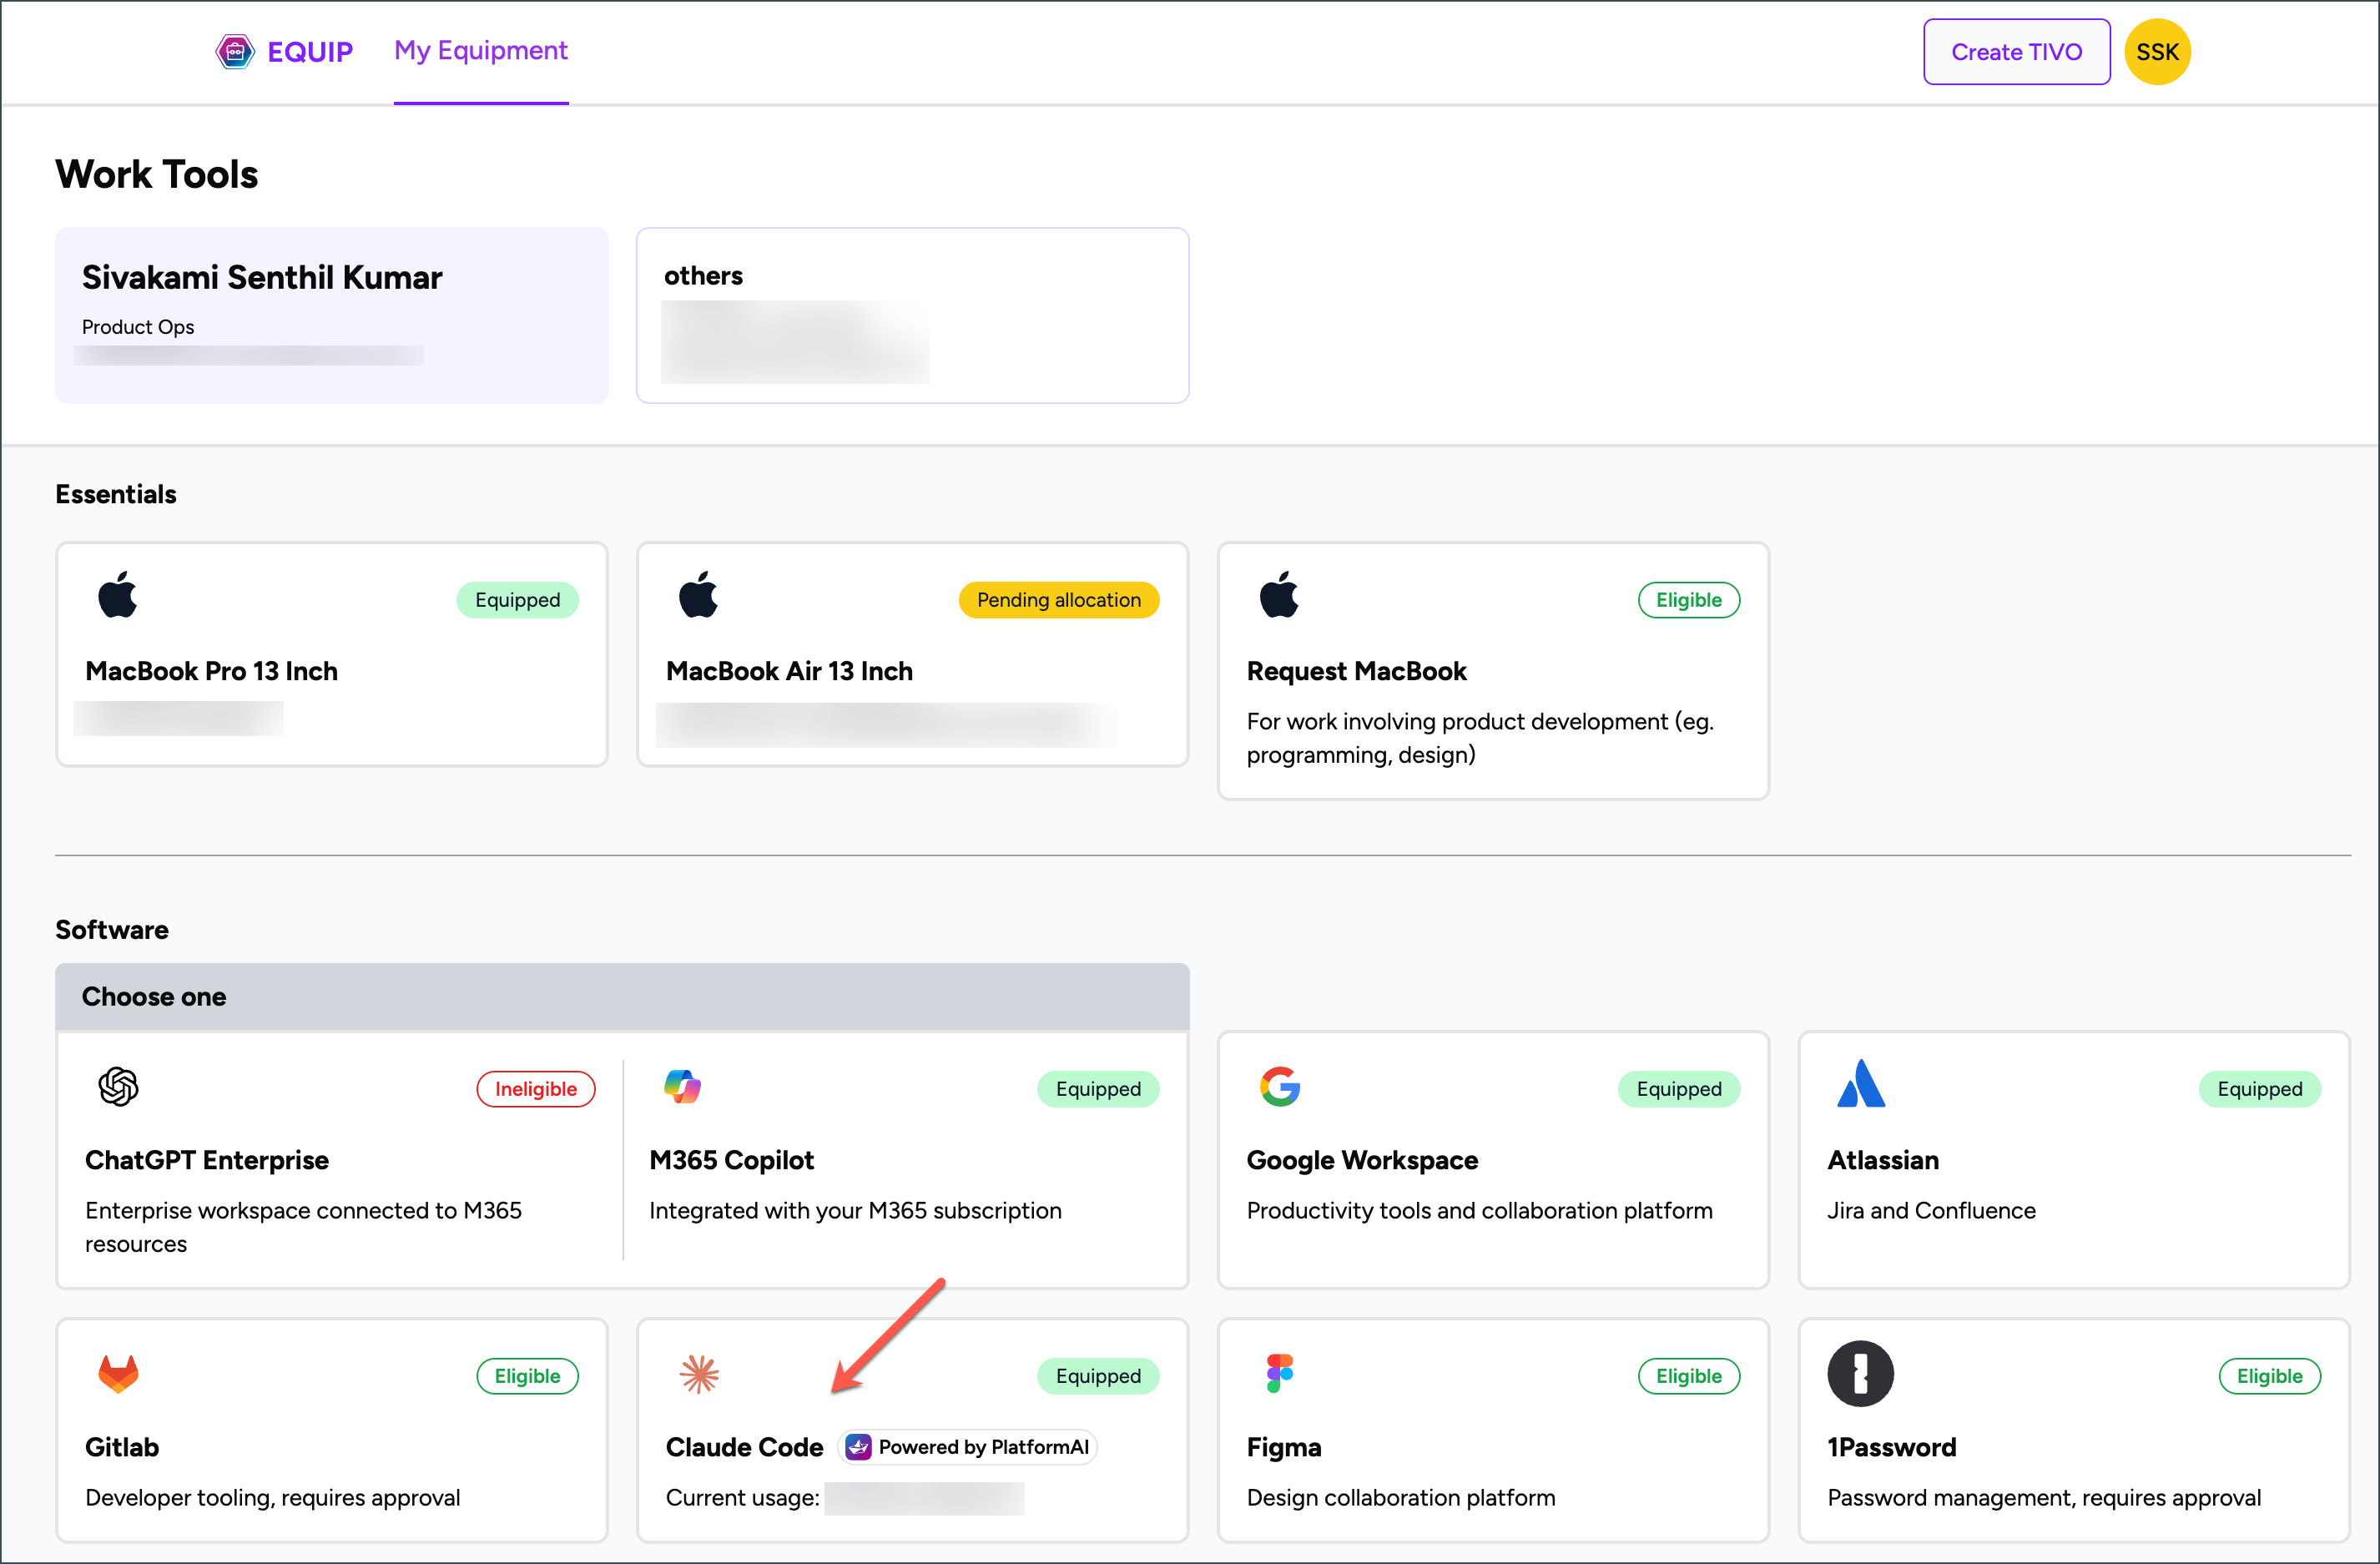The image size is (2380, 1564).
Task: Click the Create TIVO button
Action: coord(2016,52)
